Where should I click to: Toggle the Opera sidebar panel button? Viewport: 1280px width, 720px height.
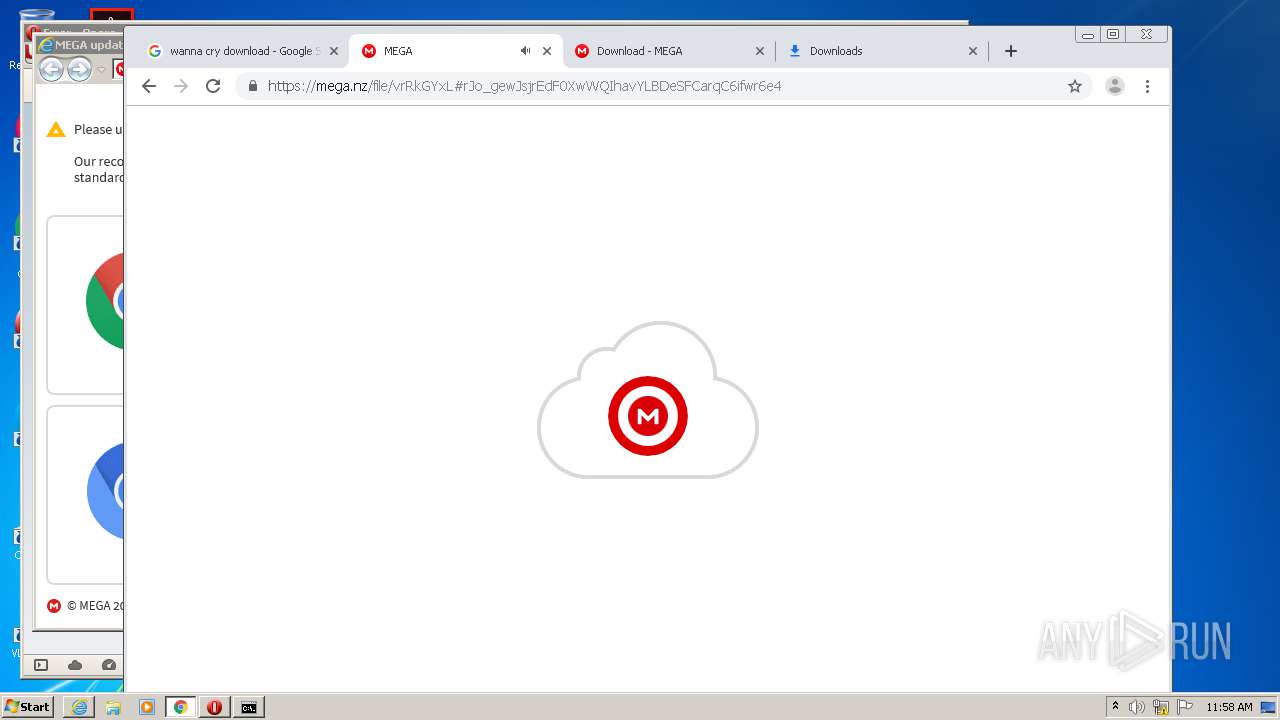pyautogui.click(x=41, y=665)
